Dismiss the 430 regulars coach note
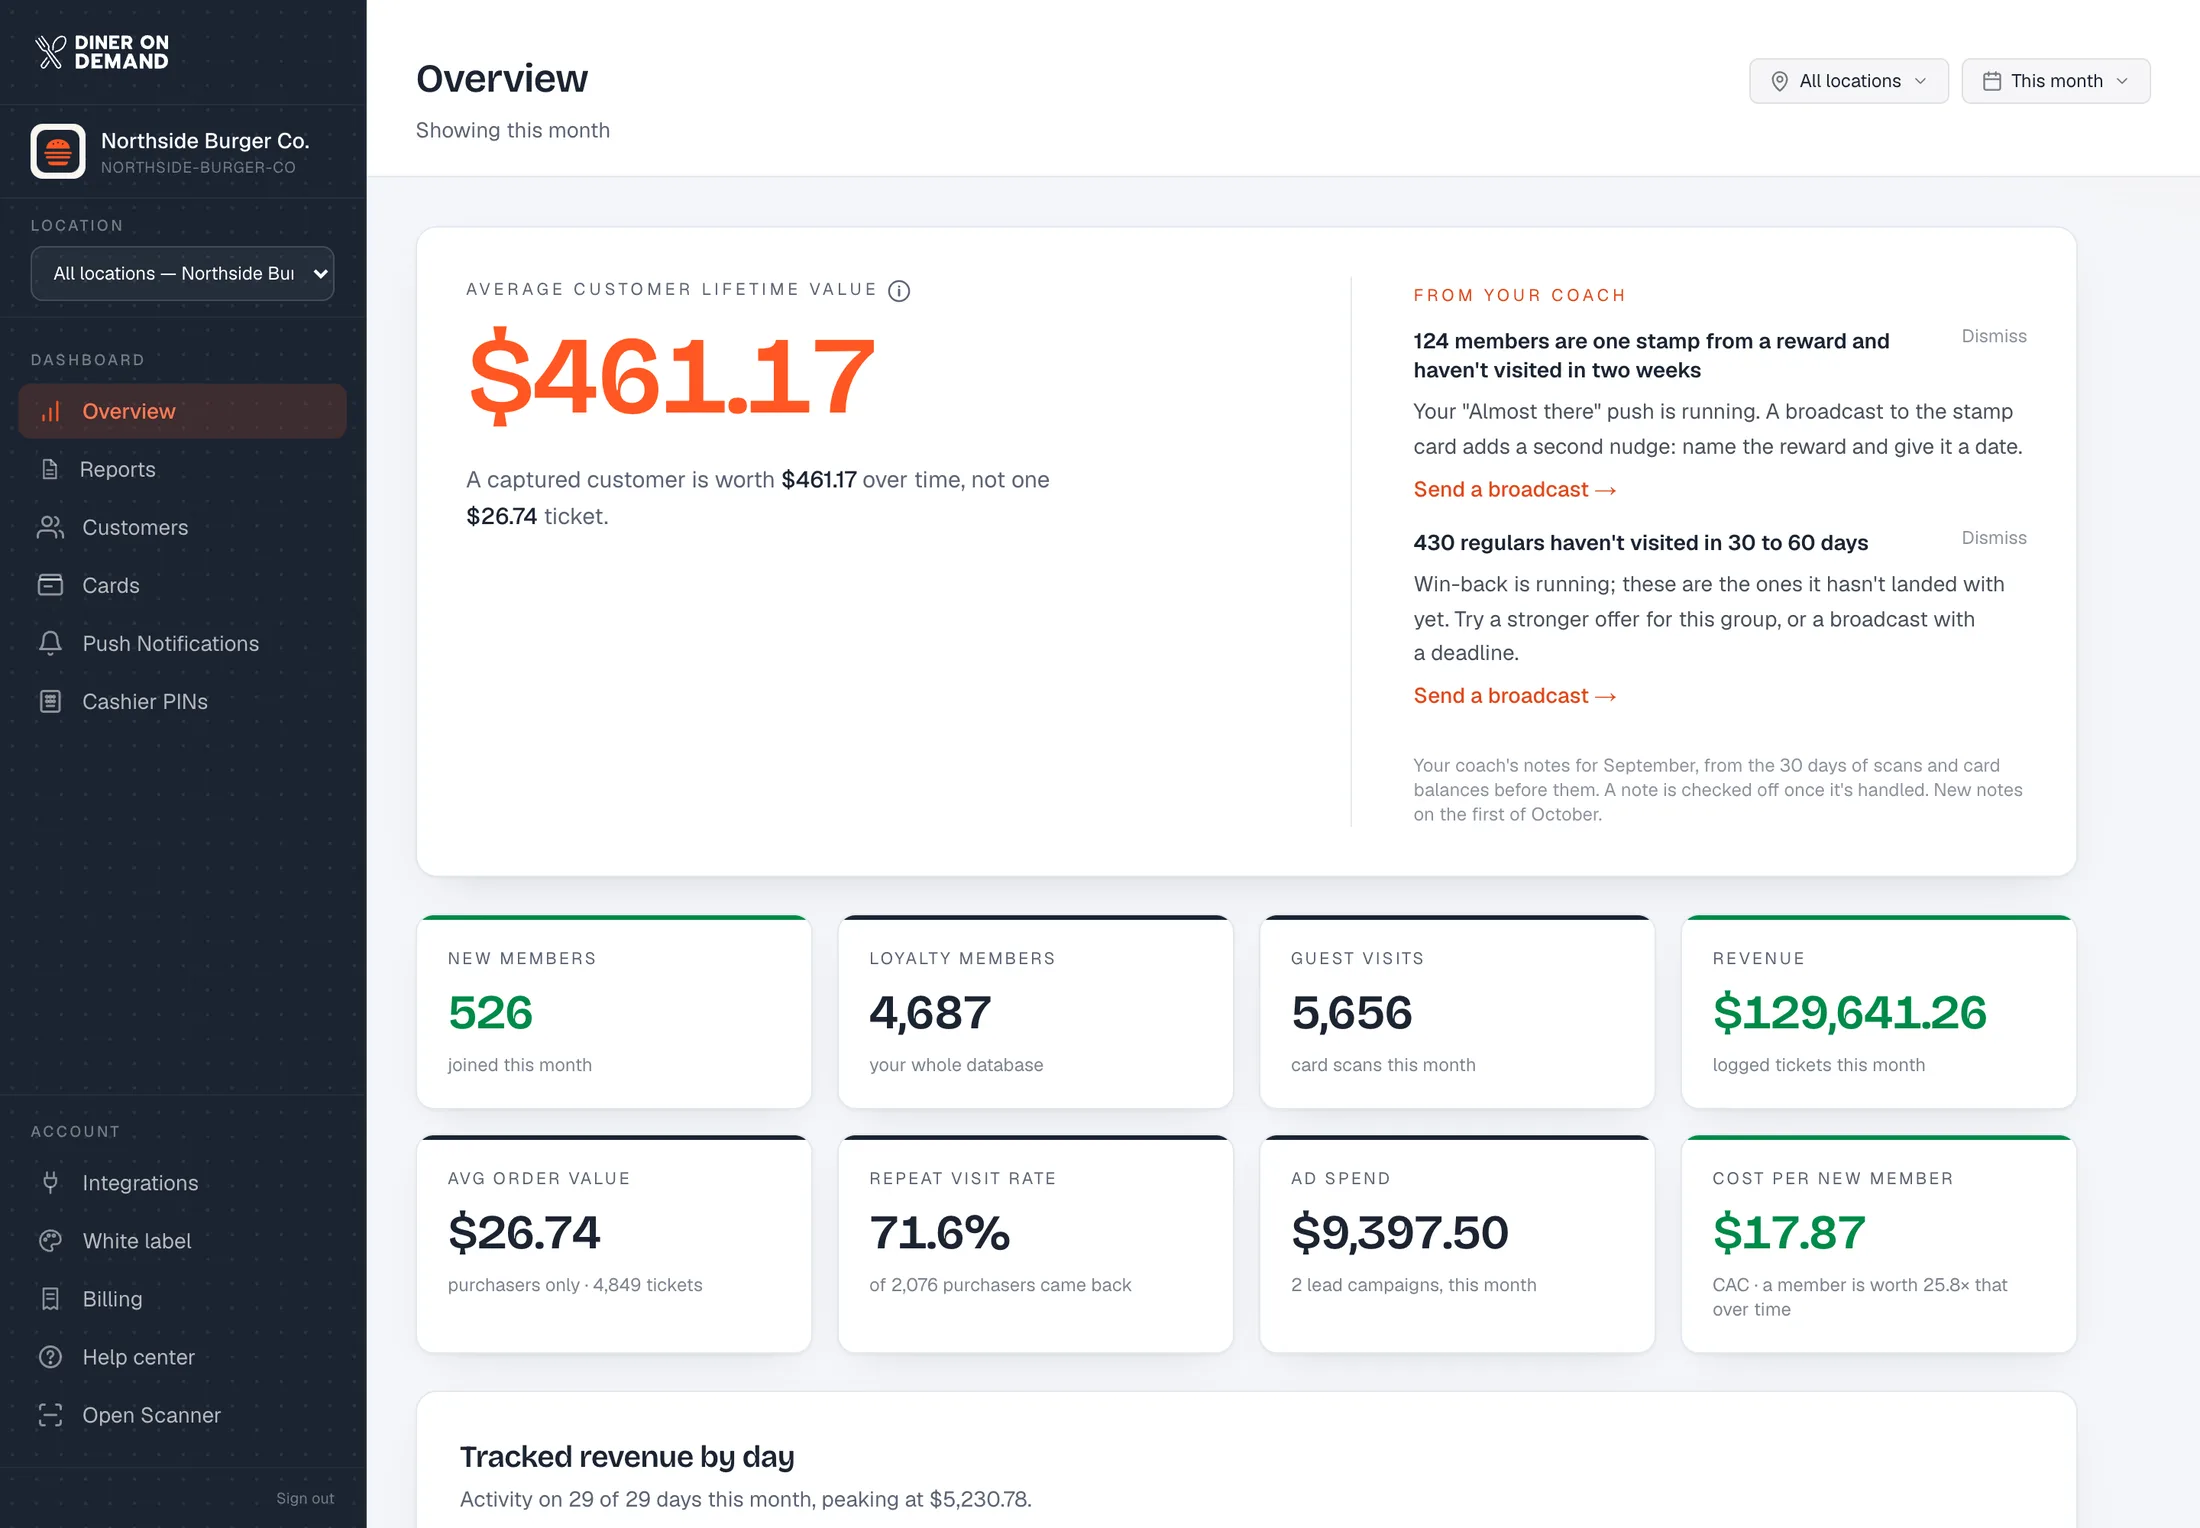This screenshot has height=1528, width=2200. [x=1993, y=538]
